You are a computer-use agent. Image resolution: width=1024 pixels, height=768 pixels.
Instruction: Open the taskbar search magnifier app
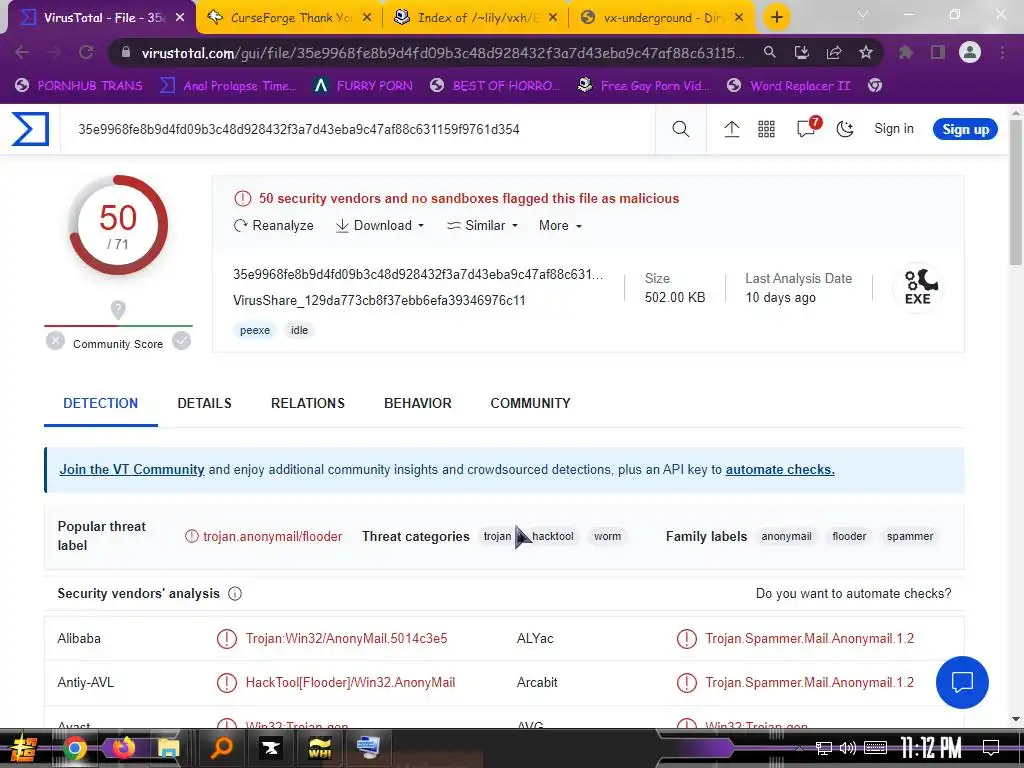coord(221,748)
